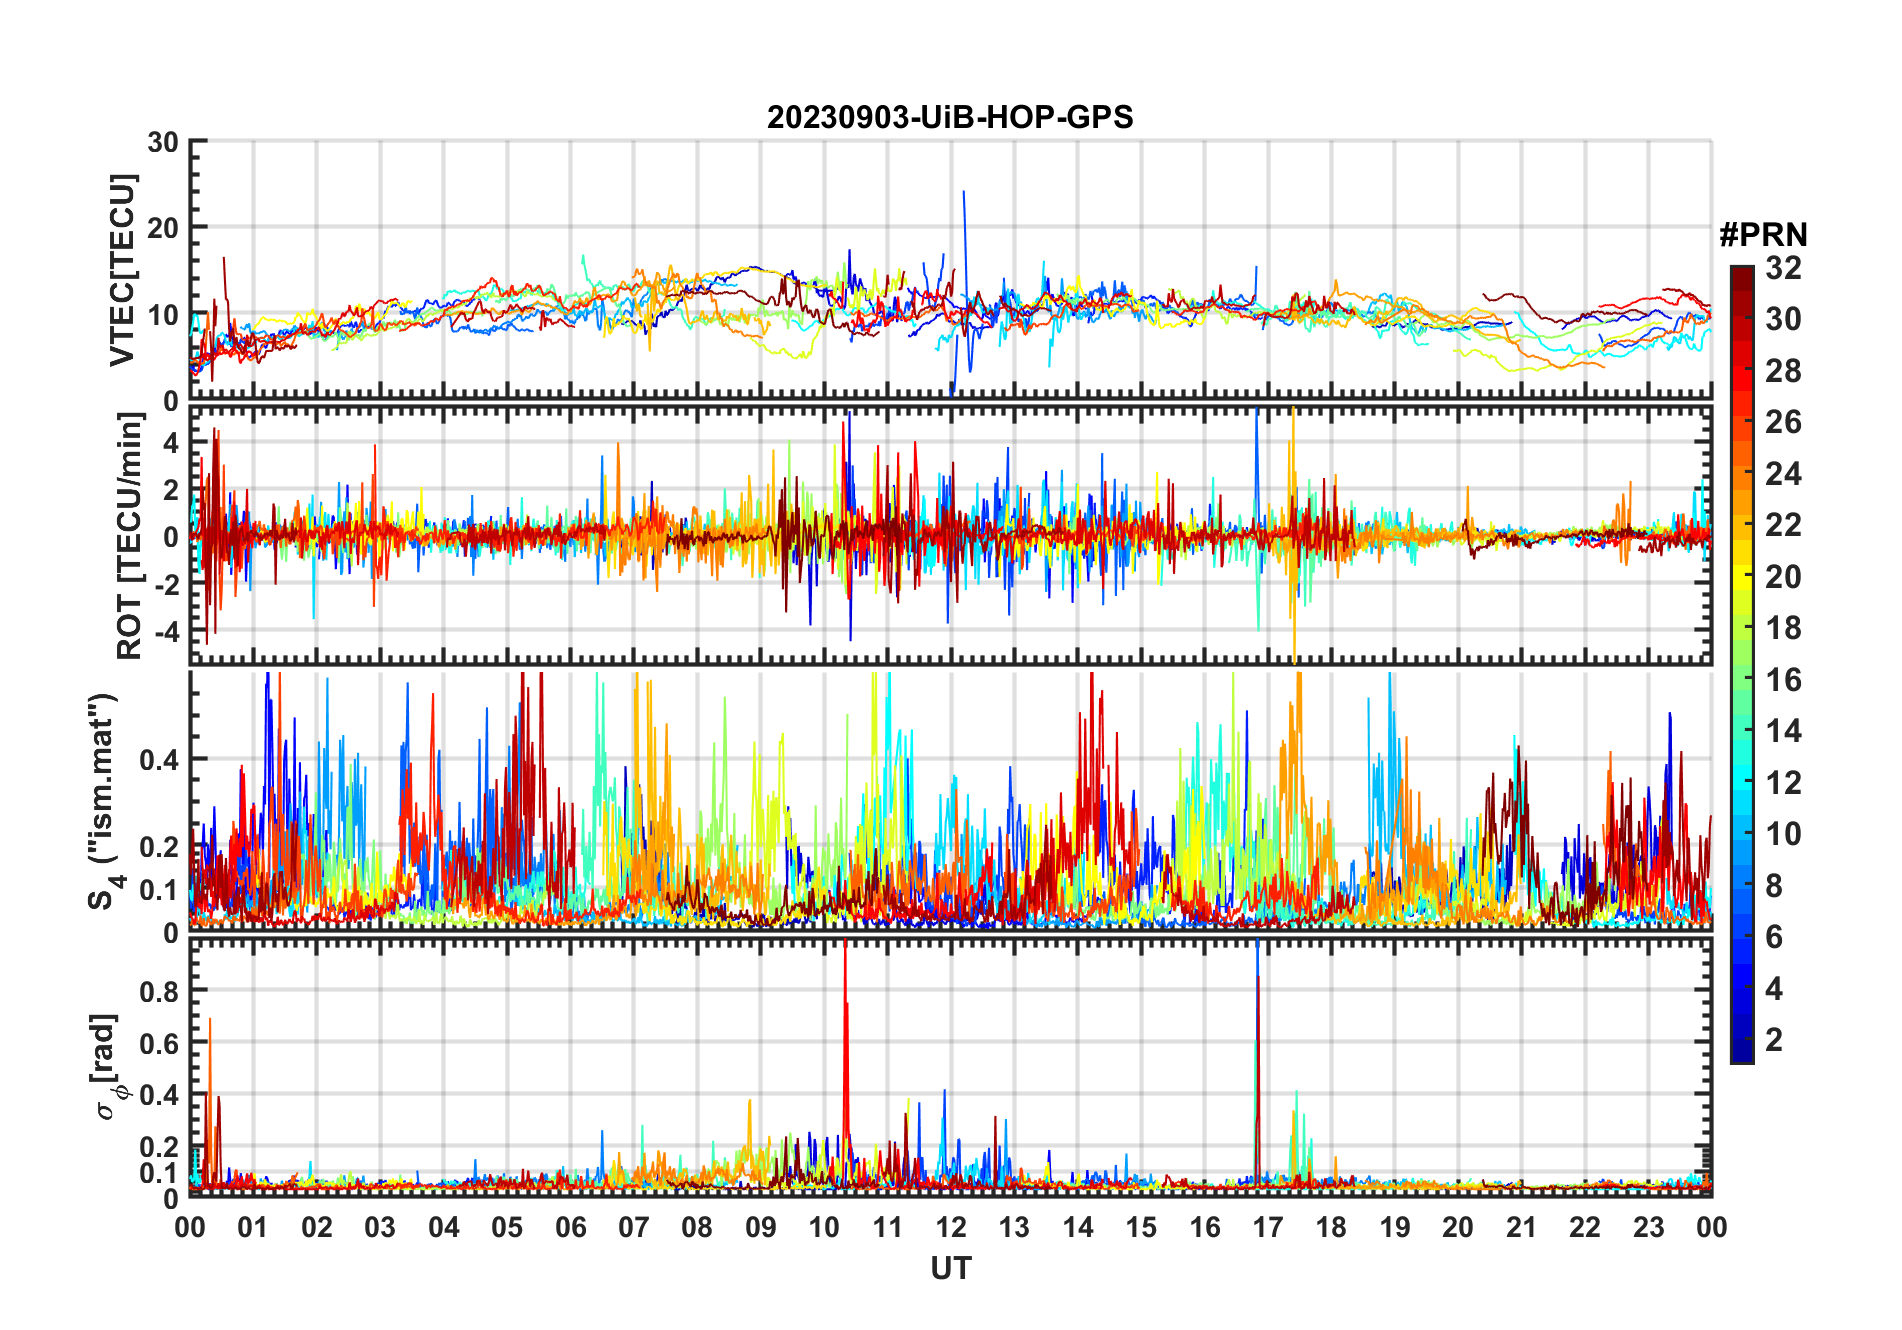
Task: Select colorbar tick label 32
Action: (1783, 268)
